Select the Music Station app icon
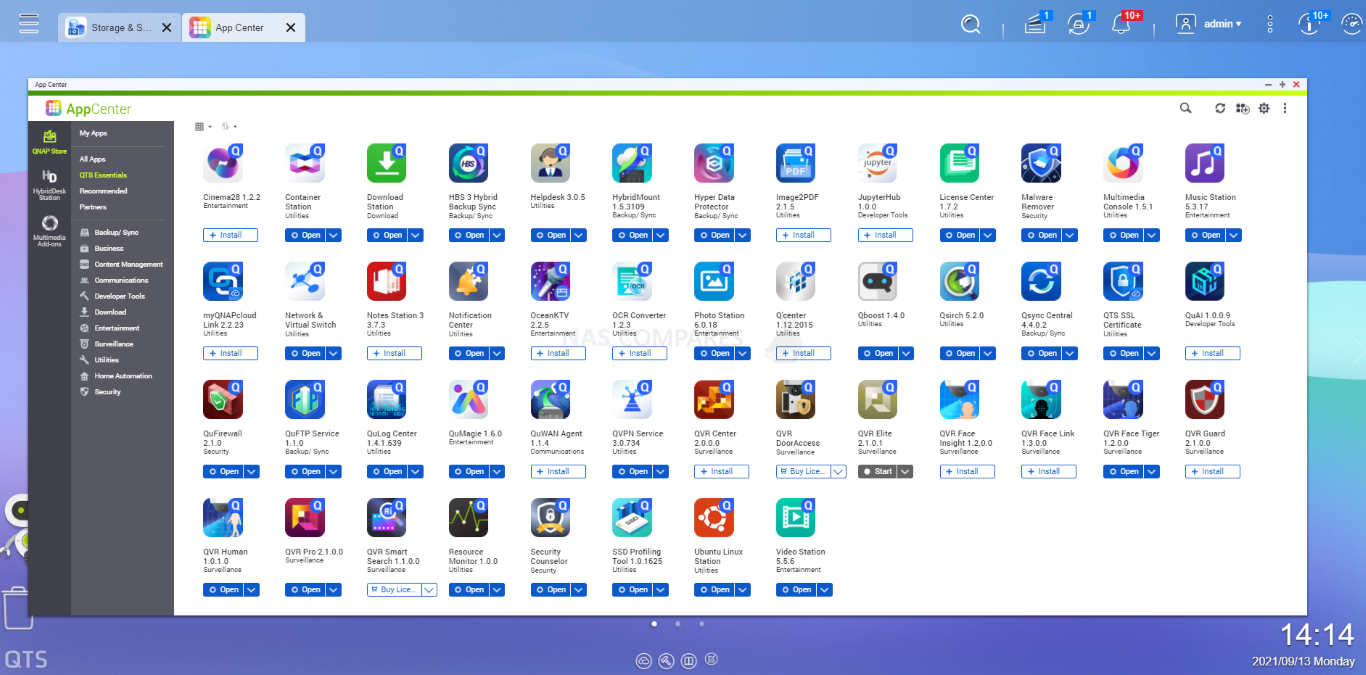Viewport: 1366px width, 675px height. pos(1205,163)
